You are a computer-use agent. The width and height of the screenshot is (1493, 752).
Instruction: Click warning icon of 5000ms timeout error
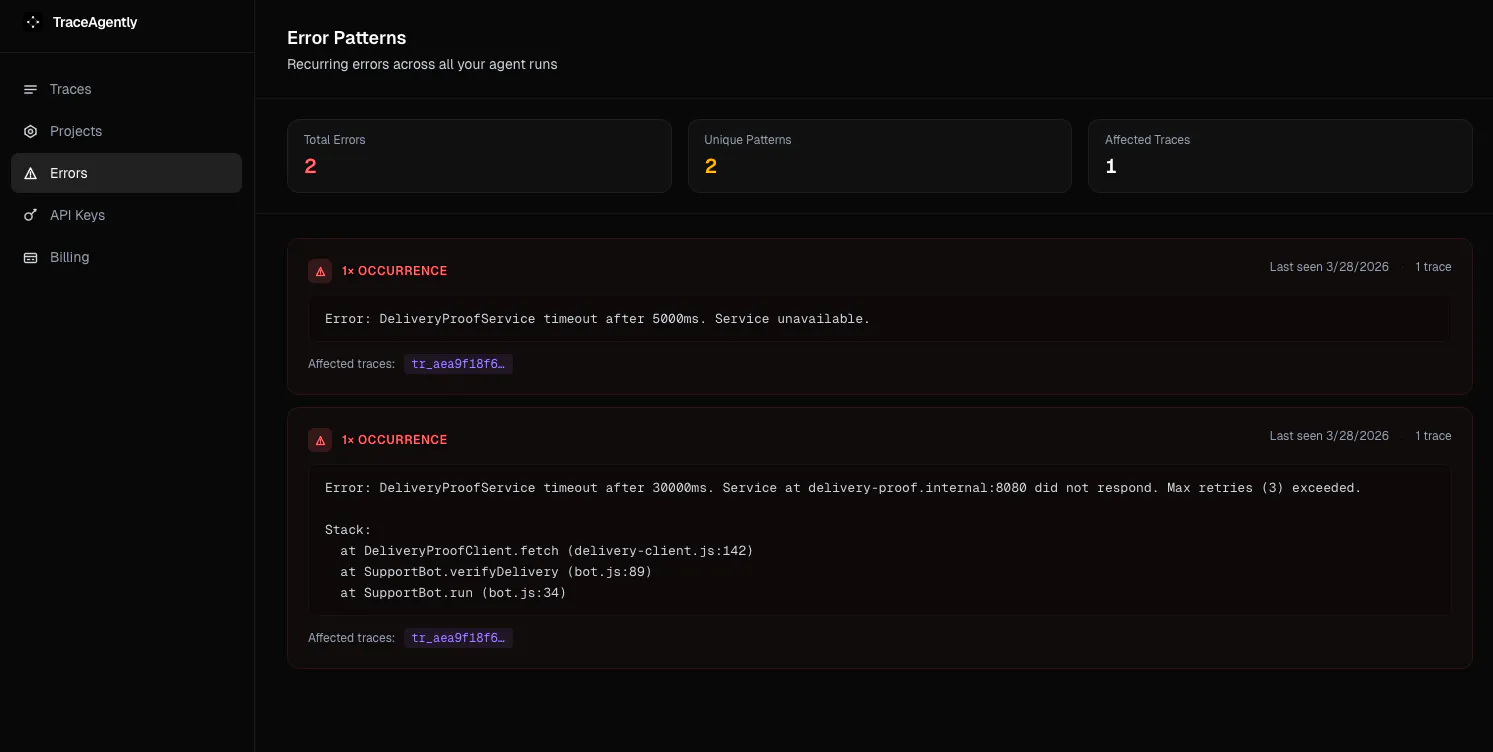tap(320, 271)
